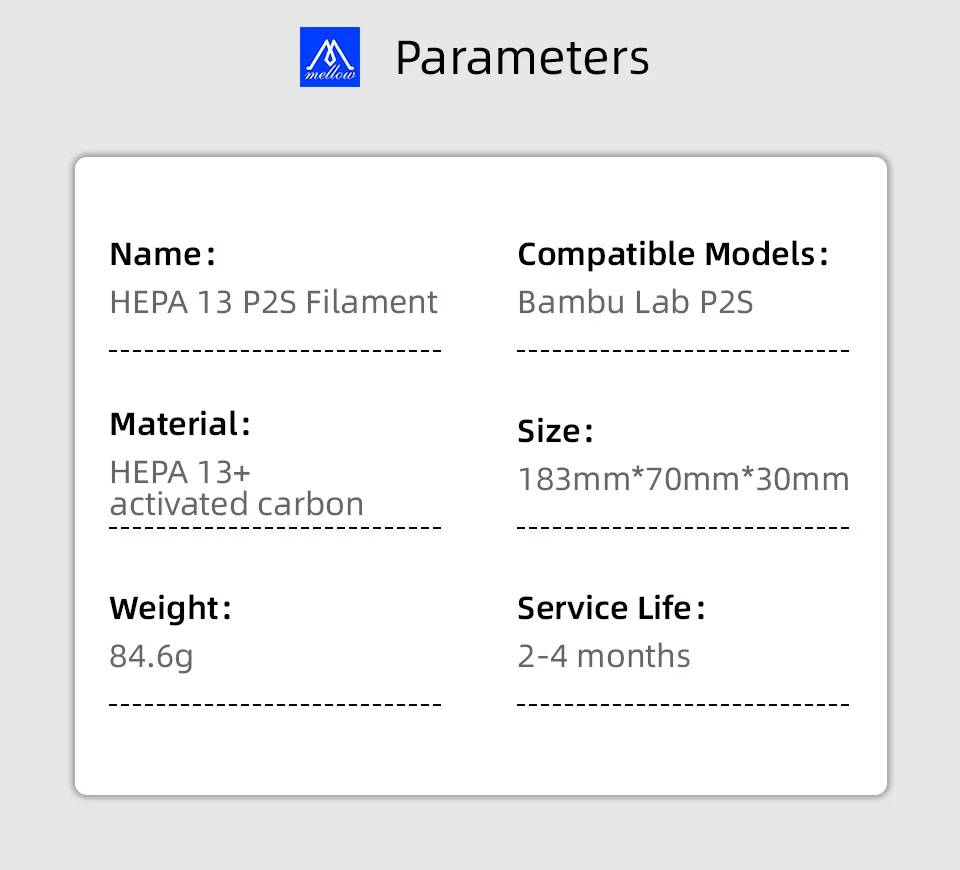Select the Compatible Models label
This screenshot has width=960, height=870.
pyautogui.click(x=672, y=255)
